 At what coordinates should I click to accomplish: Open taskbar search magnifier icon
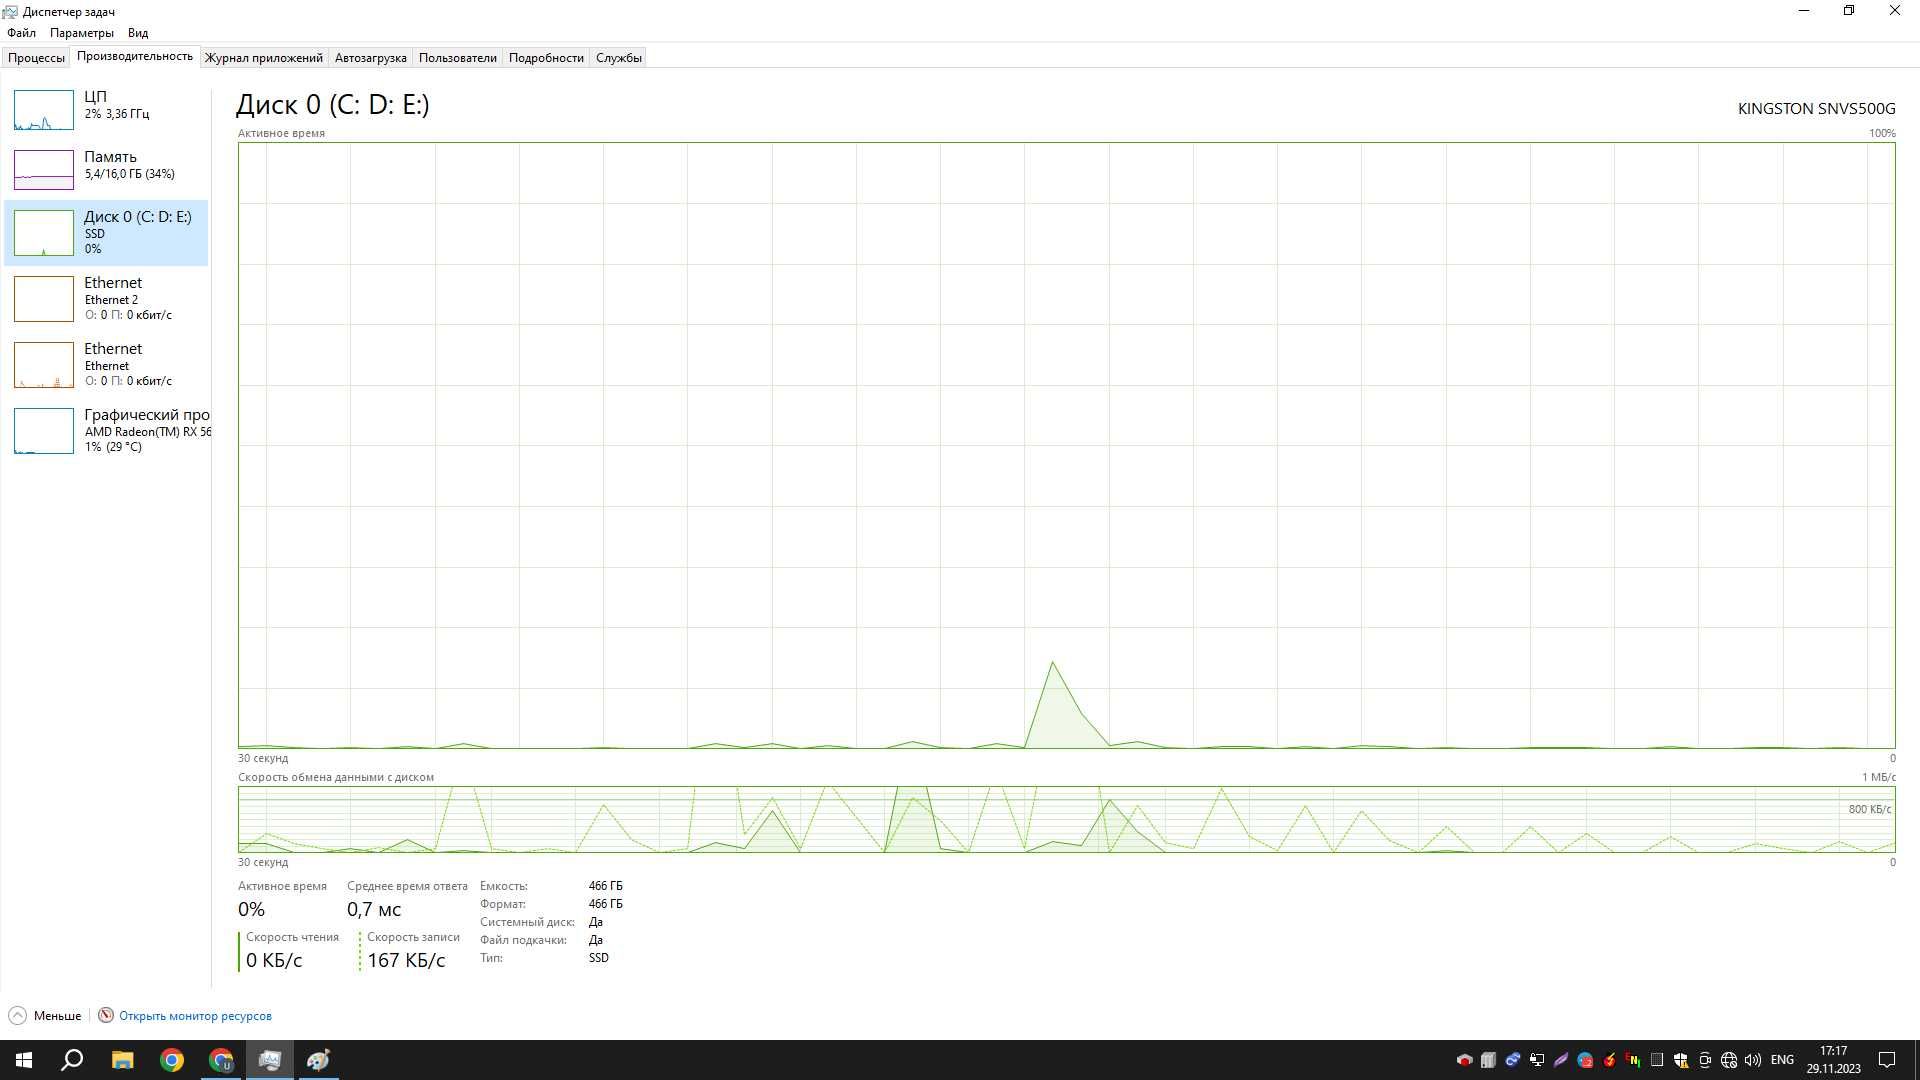pyautogui.click(x=72, y=1060)
